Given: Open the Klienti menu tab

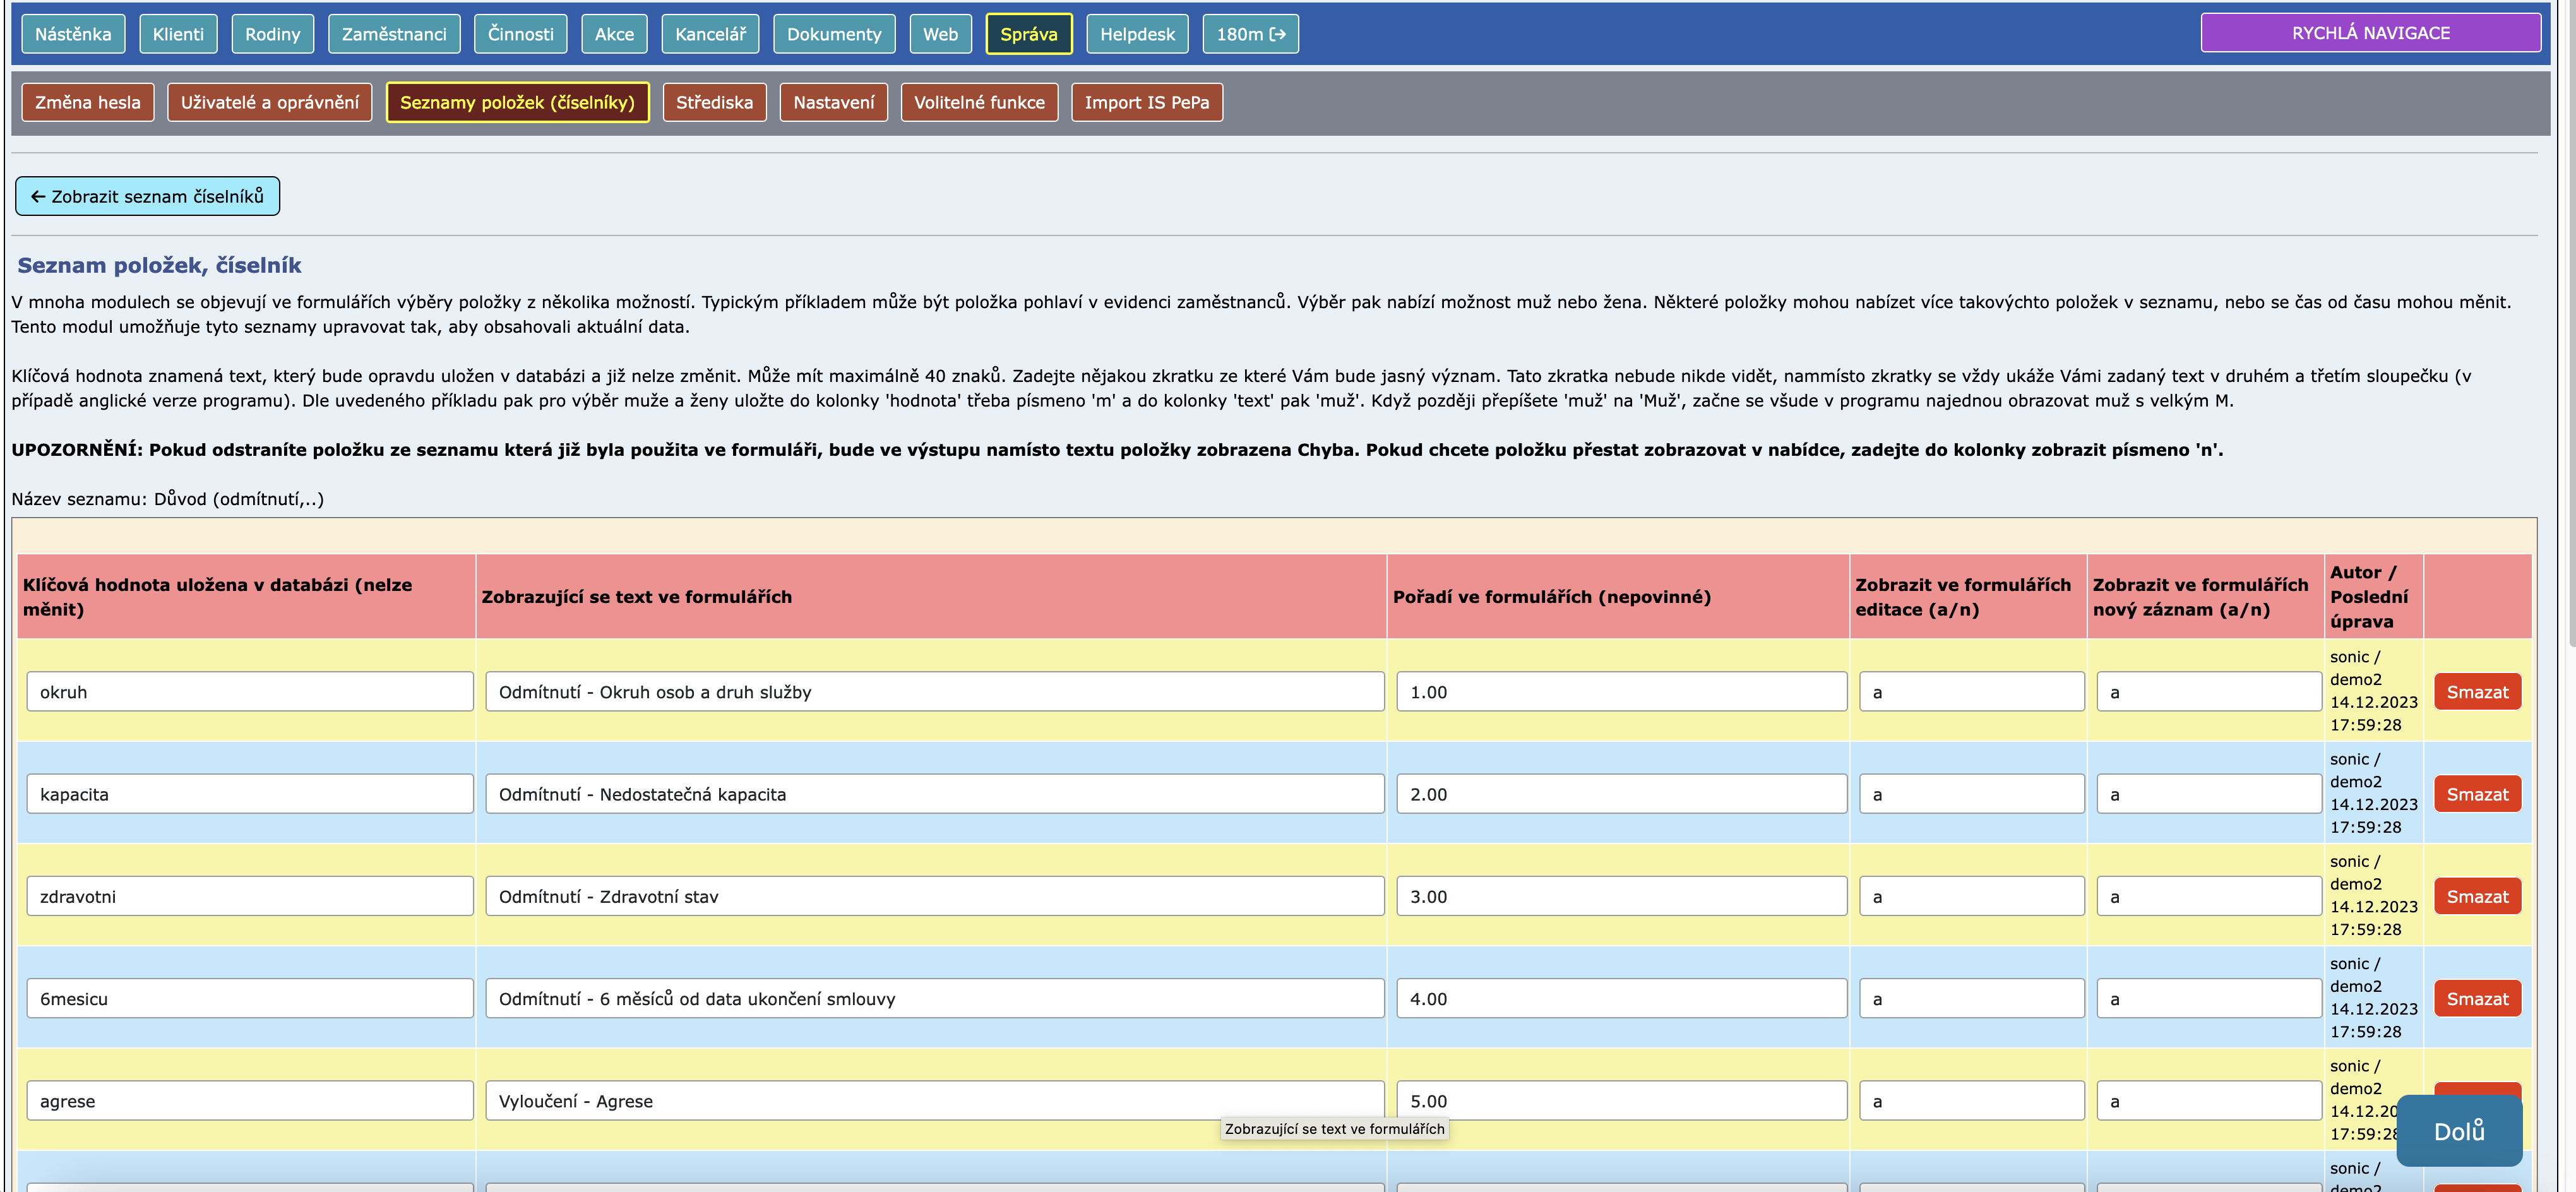Looking at the screenshot, I should 178,34.
